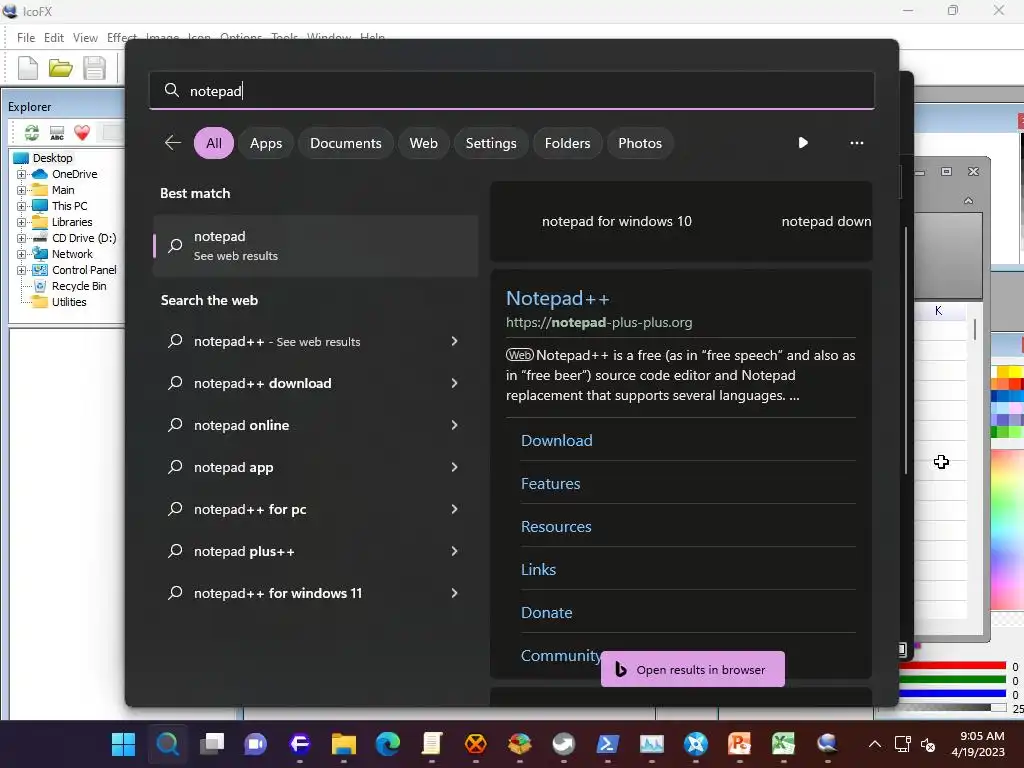
Task: Click the IcoFX icon on the taskbar
Action: 827,744
